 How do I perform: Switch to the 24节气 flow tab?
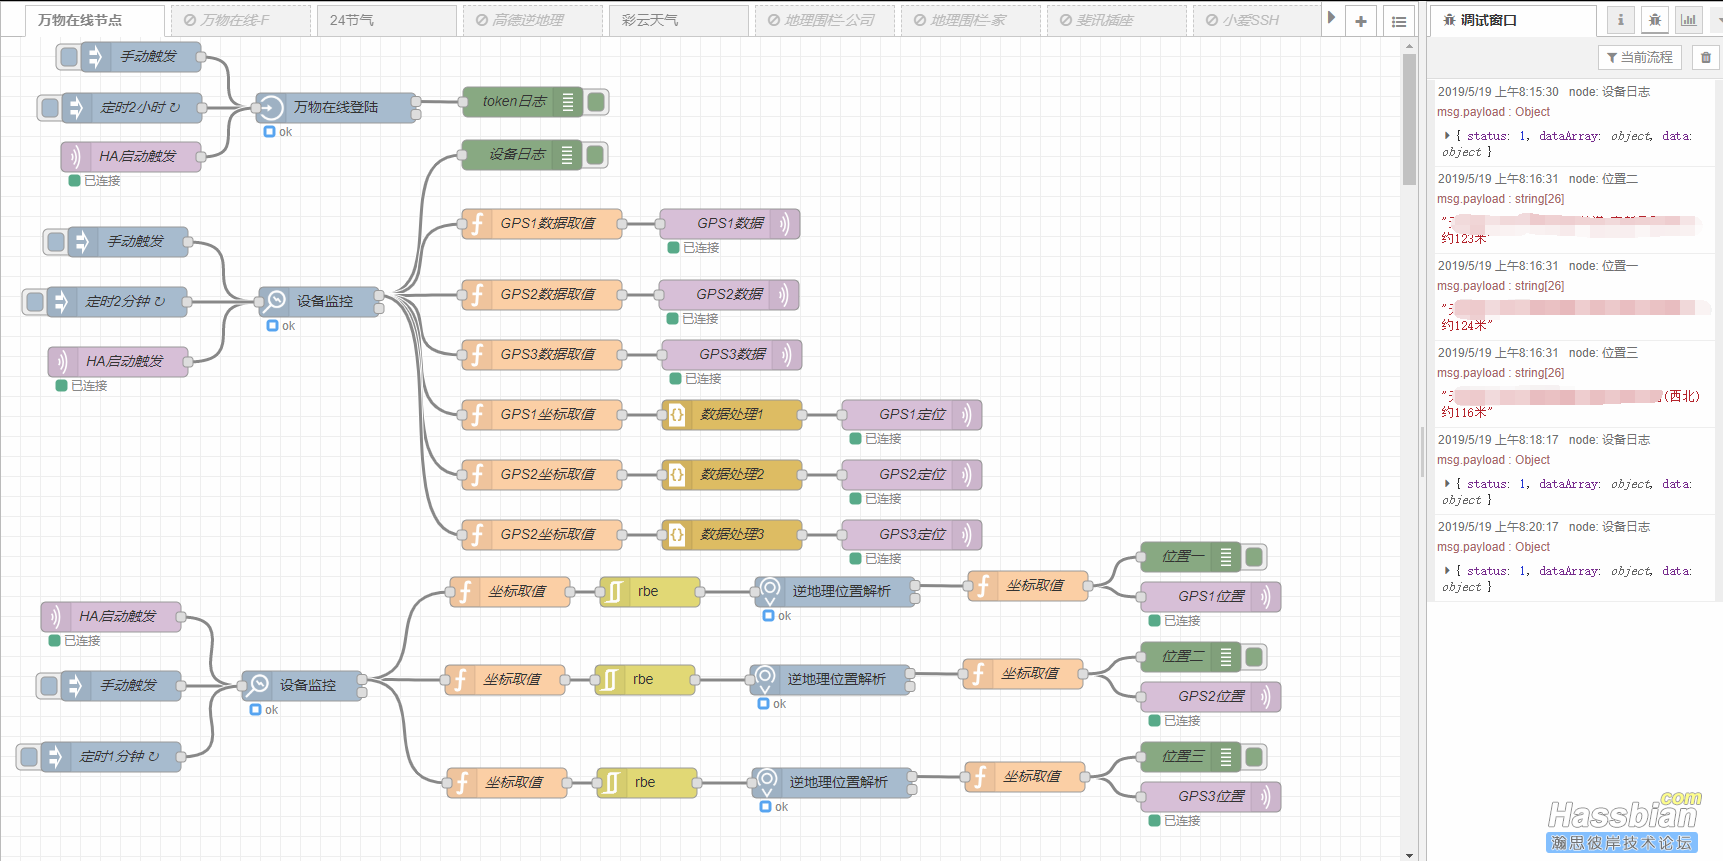(x=387, y=21)
